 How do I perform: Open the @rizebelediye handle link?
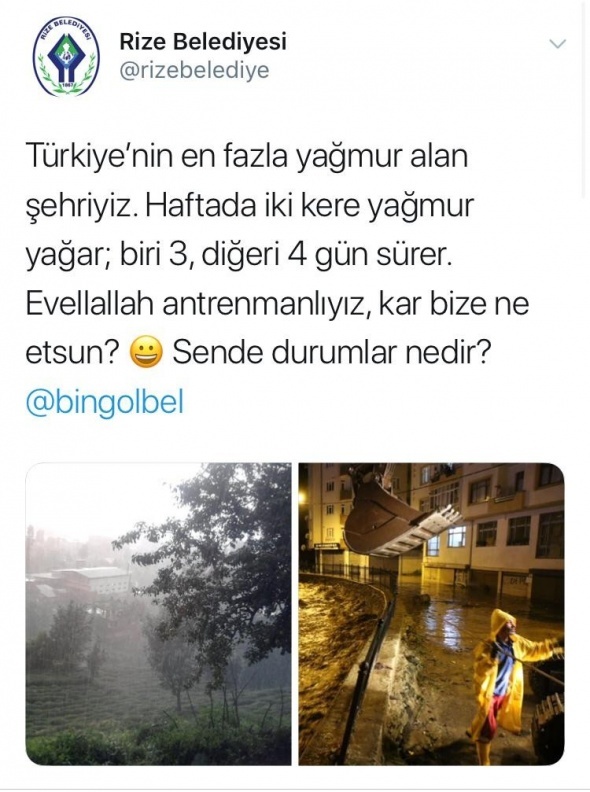194,71
